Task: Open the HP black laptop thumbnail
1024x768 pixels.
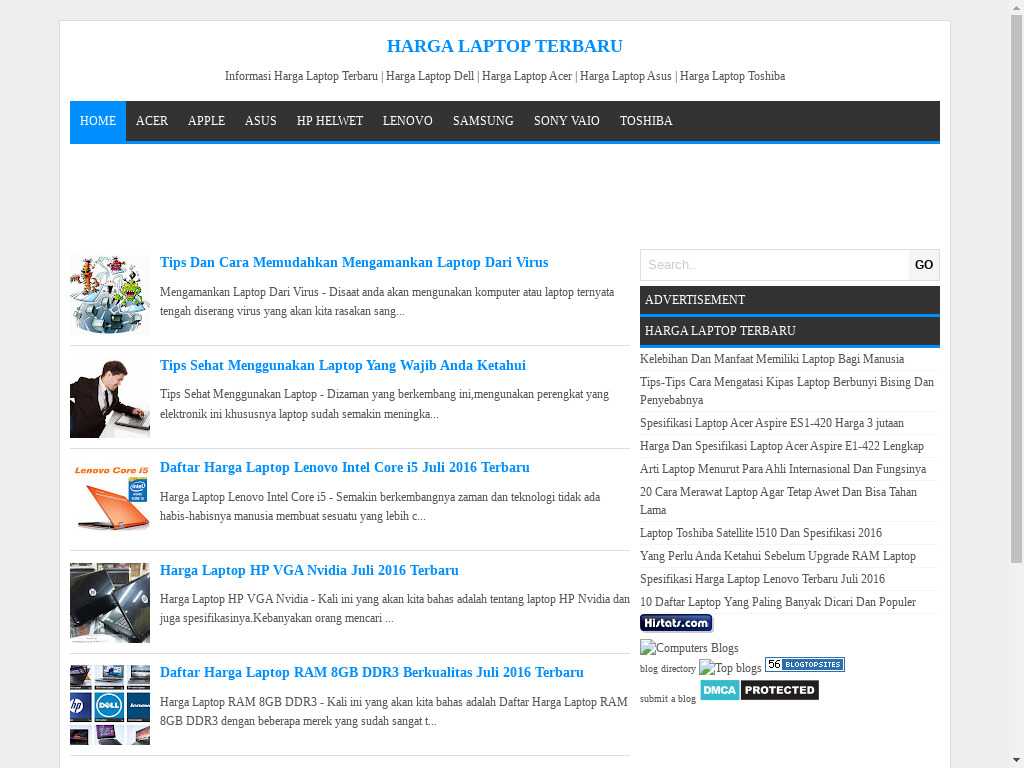Action: pos(110,603)
